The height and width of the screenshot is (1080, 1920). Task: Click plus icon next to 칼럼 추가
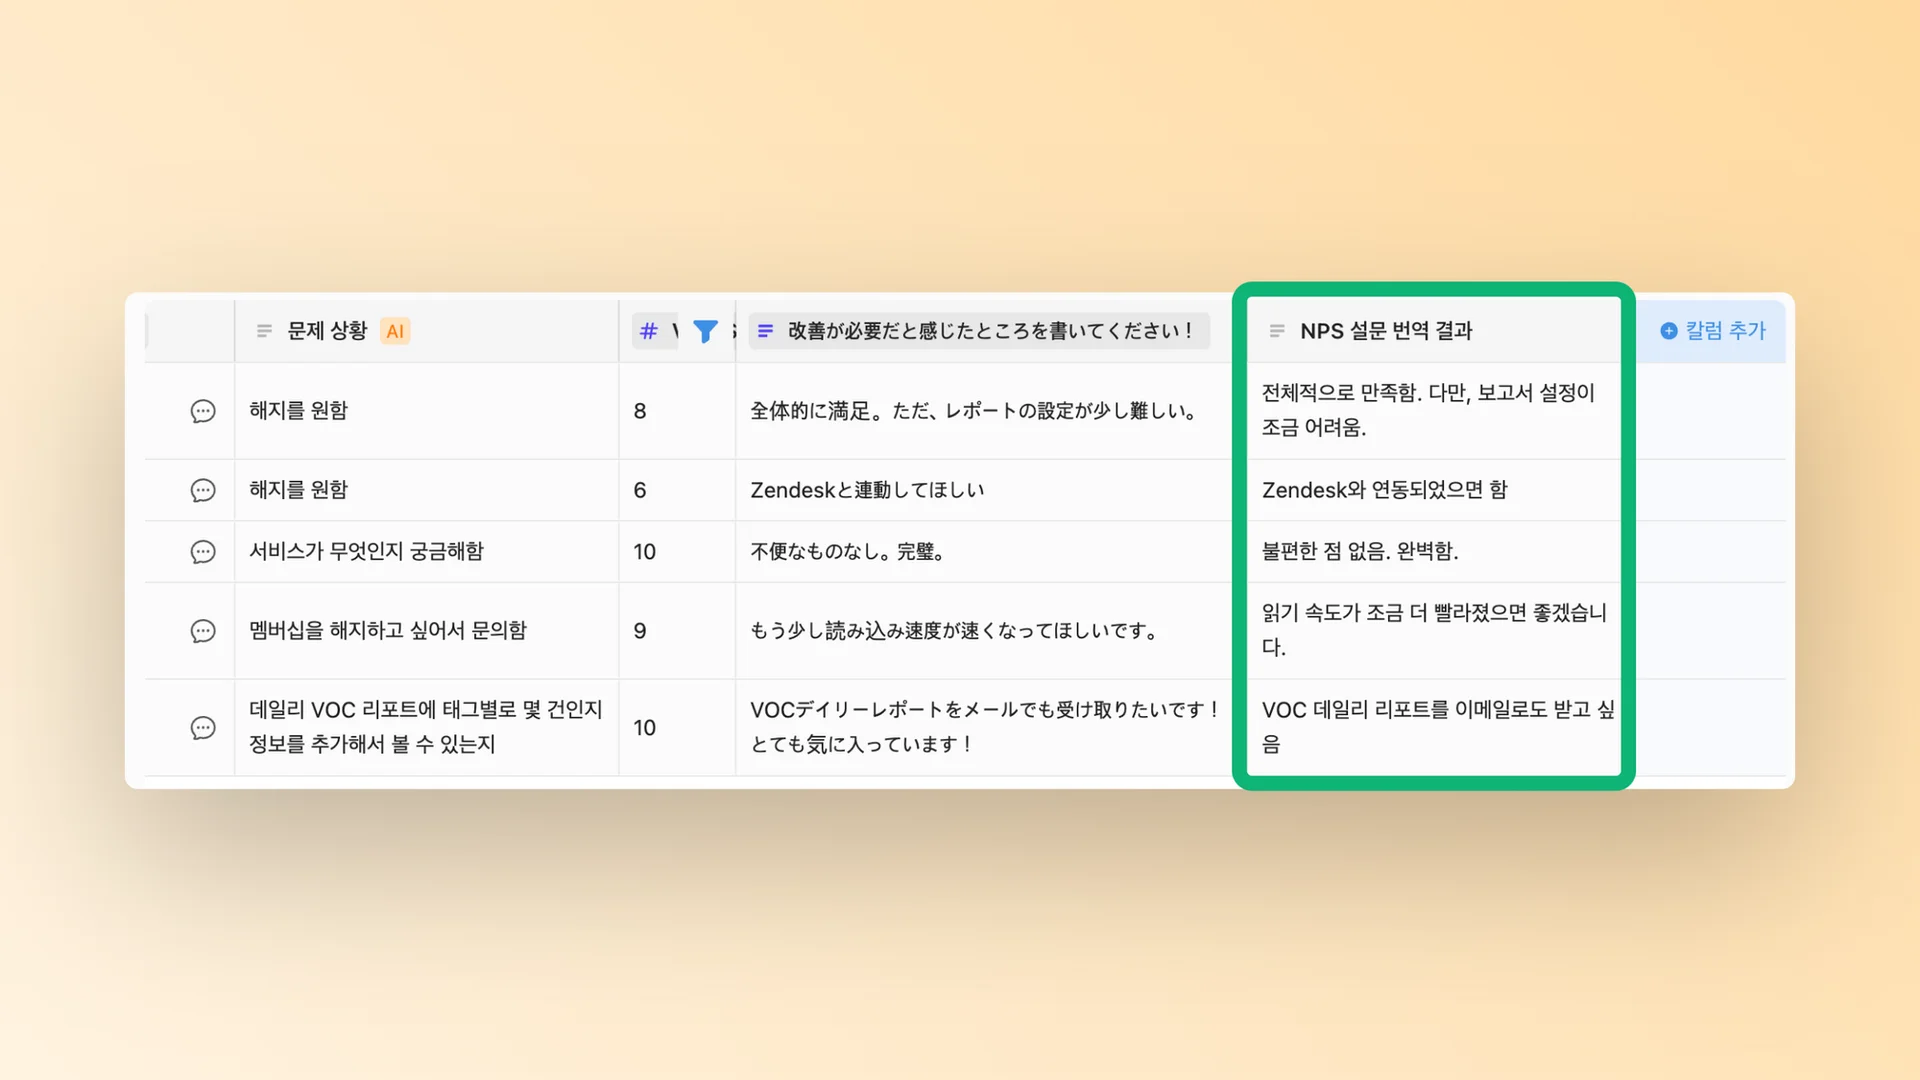1668,331
